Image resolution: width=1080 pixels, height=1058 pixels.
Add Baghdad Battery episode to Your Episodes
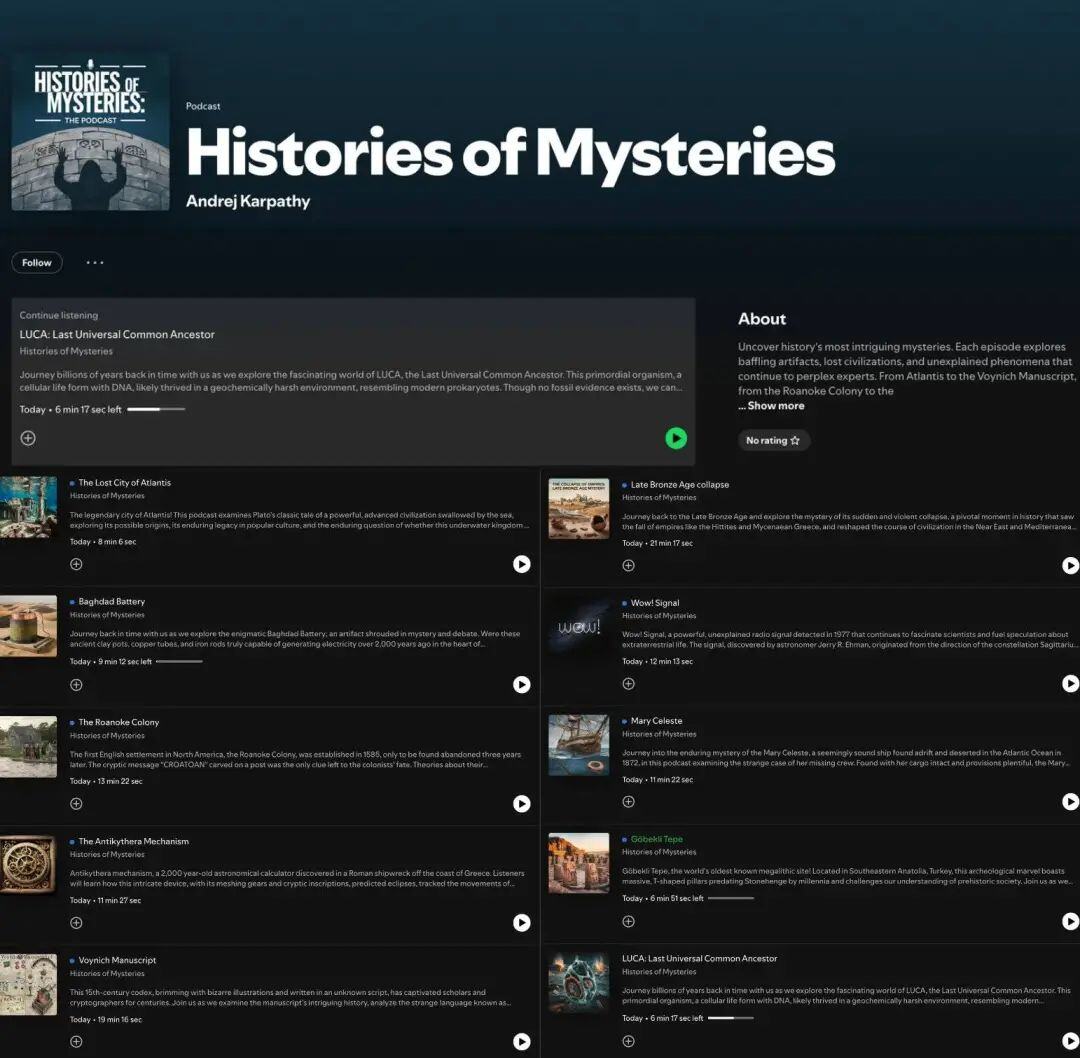tap(76, 685)
